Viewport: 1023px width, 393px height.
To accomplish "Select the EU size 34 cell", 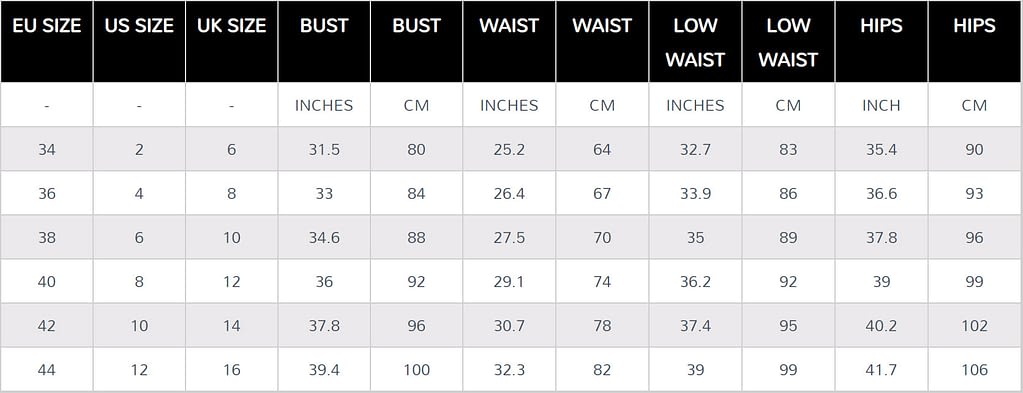I will [46, 149].
